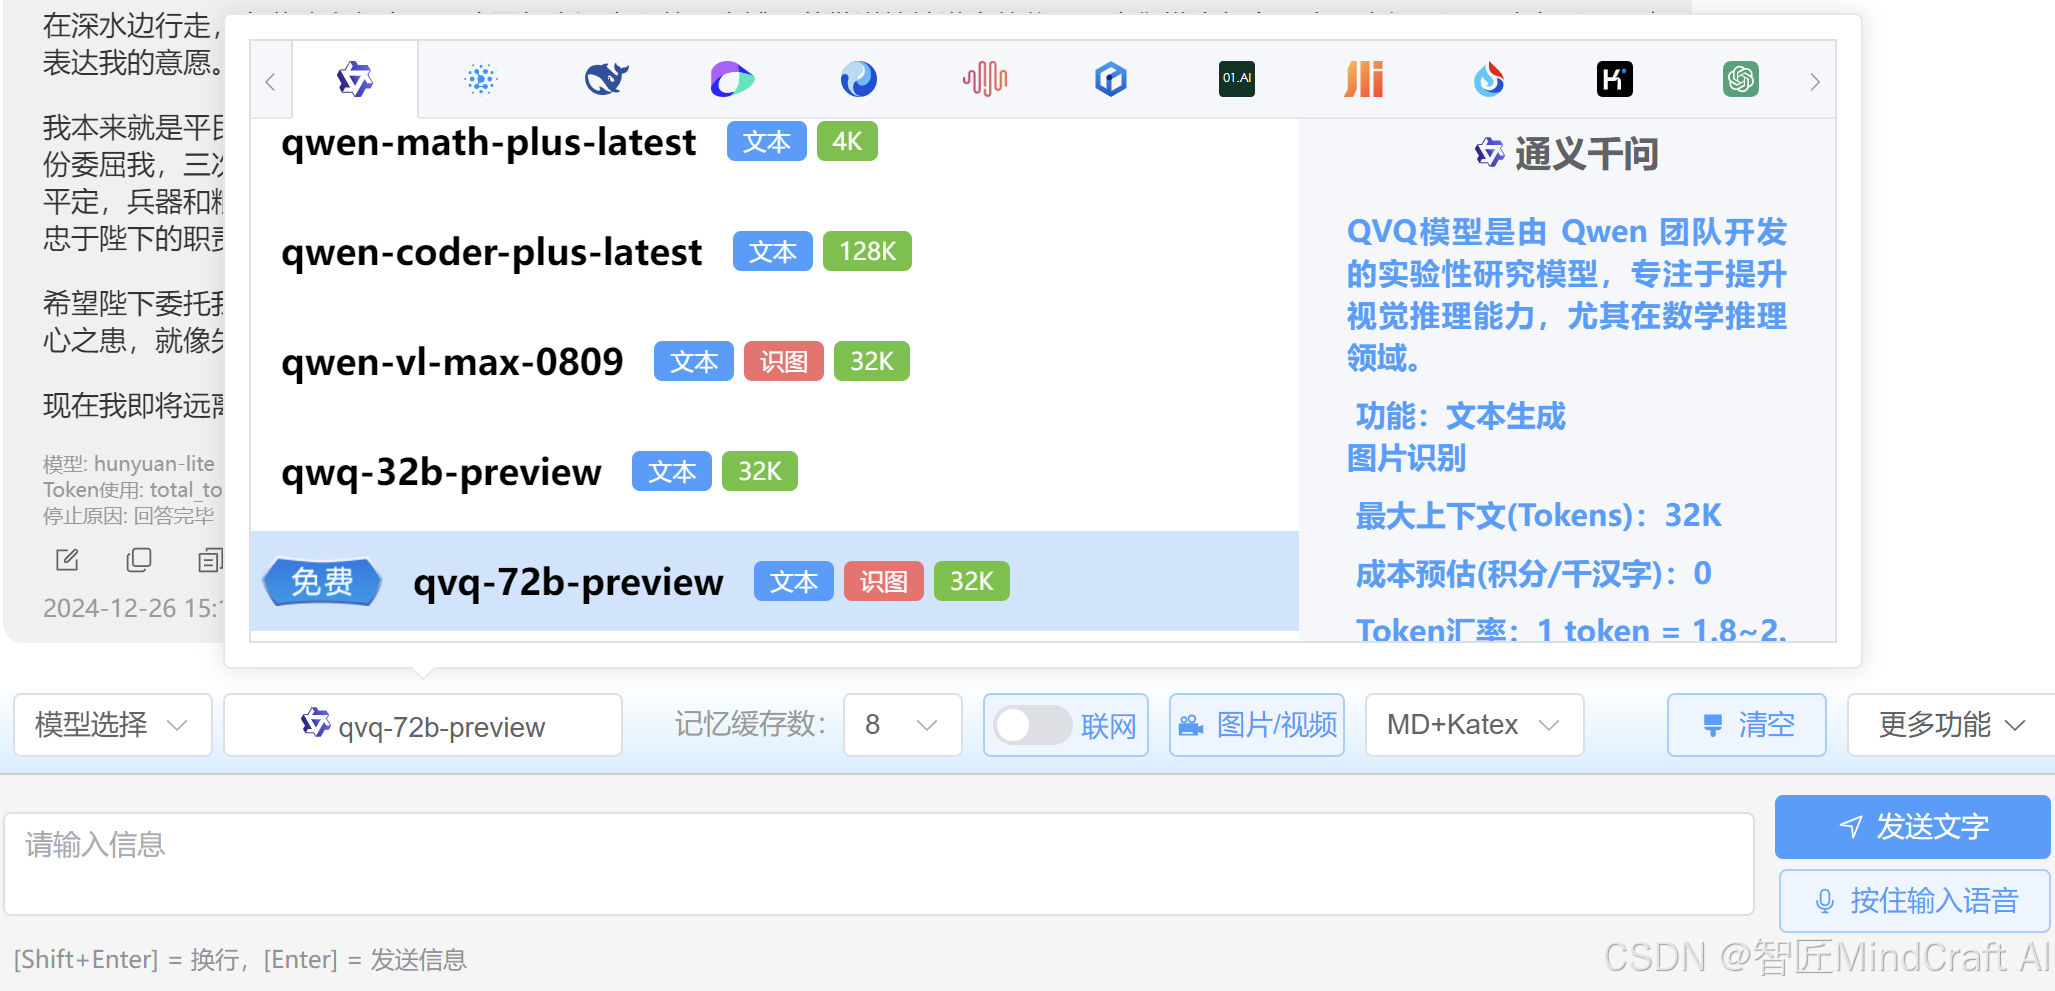Viewport: 2055px width, 991px height.
Task: Select the blue-red flame logo provider tab
Action: (x=1489, y=79)
